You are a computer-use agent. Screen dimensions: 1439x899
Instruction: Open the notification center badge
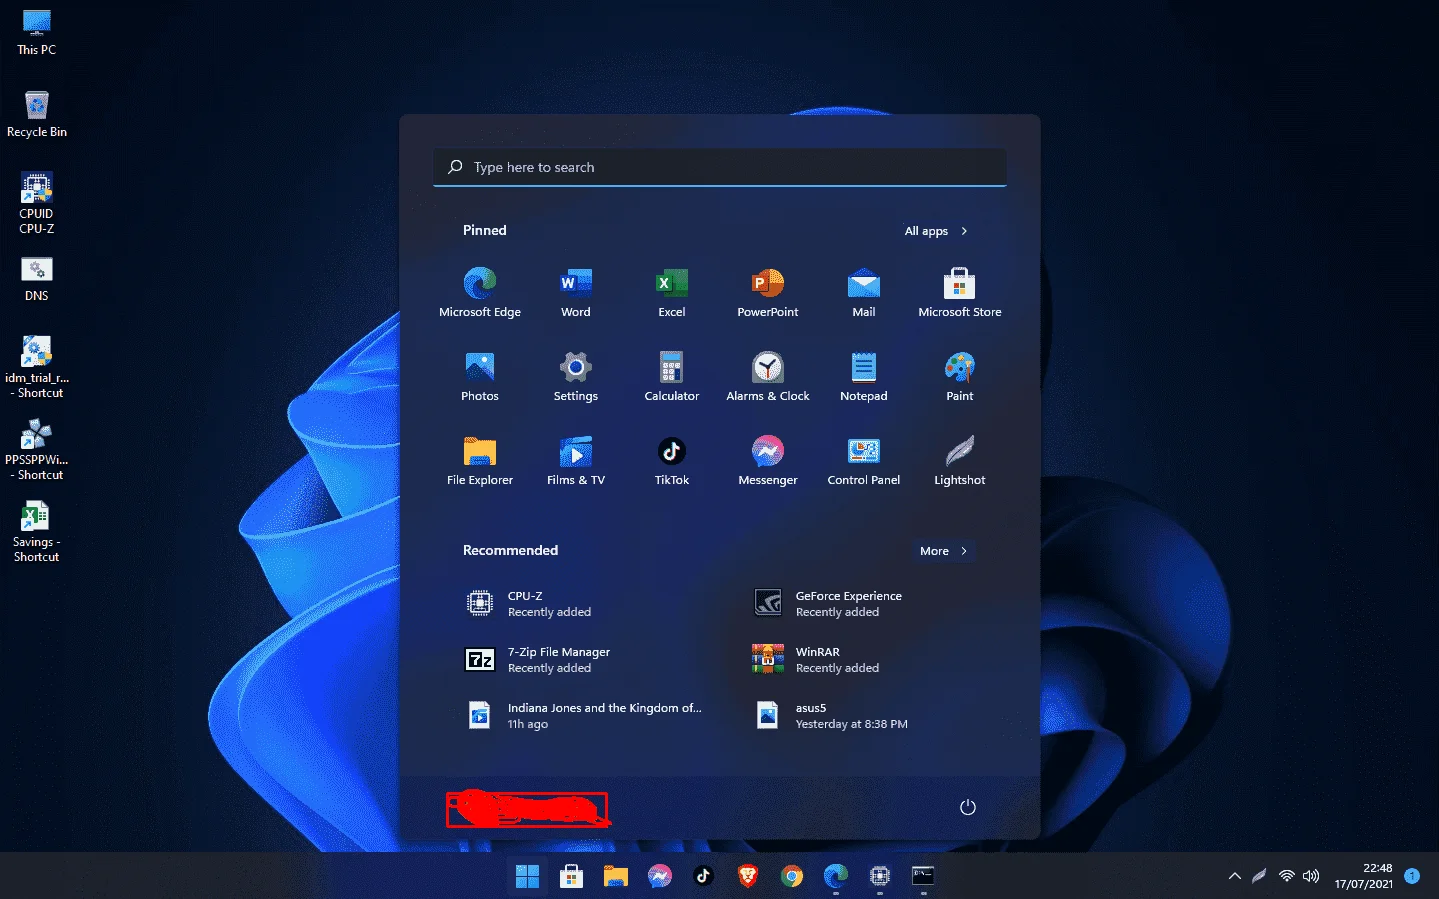[1412, 876]
